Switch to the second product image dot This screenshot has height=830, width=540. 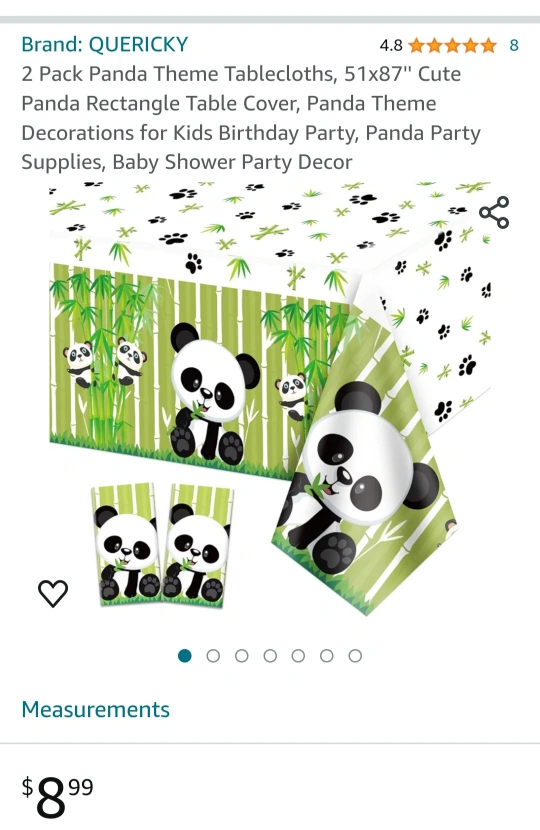(213, 656)
